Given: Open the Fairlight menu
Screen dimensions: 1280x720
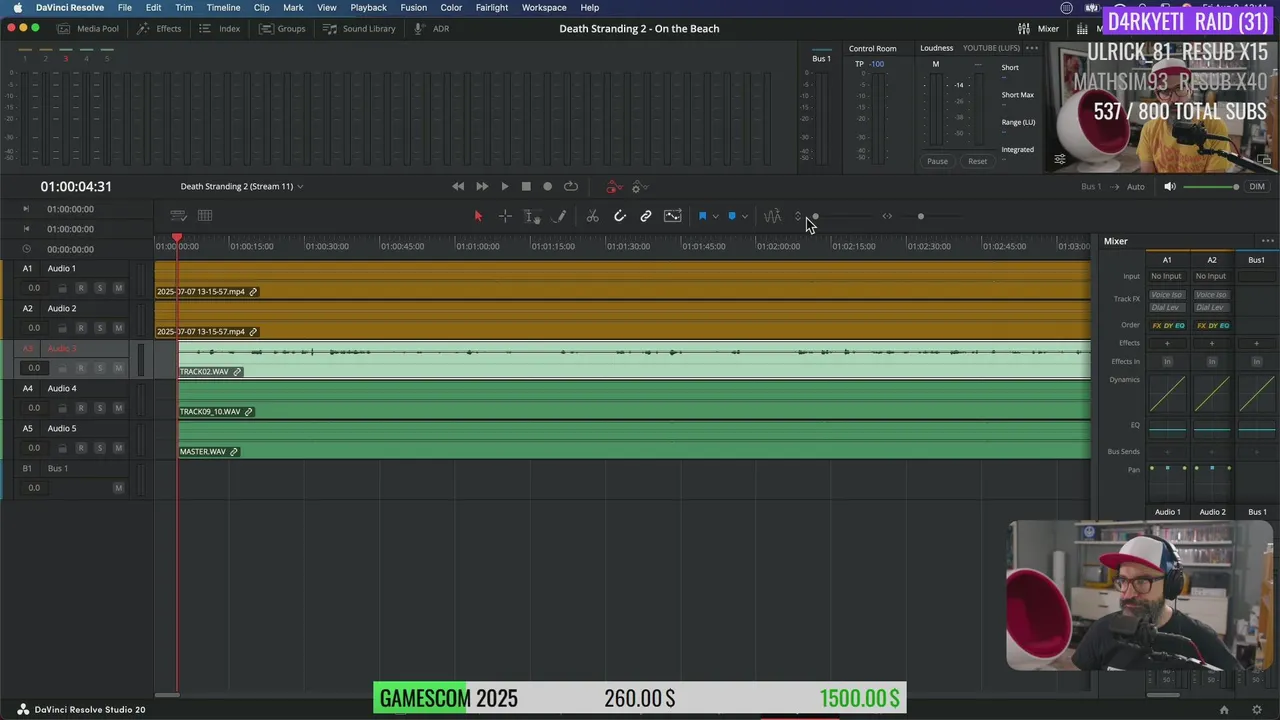Looking at the screenshot, I should tap(491, 7).
